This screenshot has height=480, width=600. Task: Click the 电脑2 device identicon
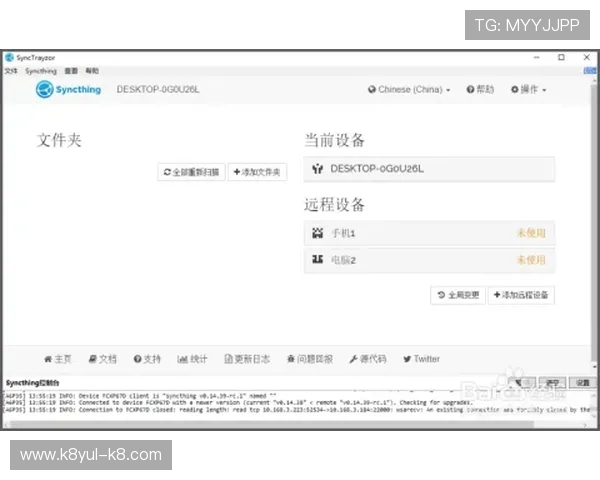(317, 260)
